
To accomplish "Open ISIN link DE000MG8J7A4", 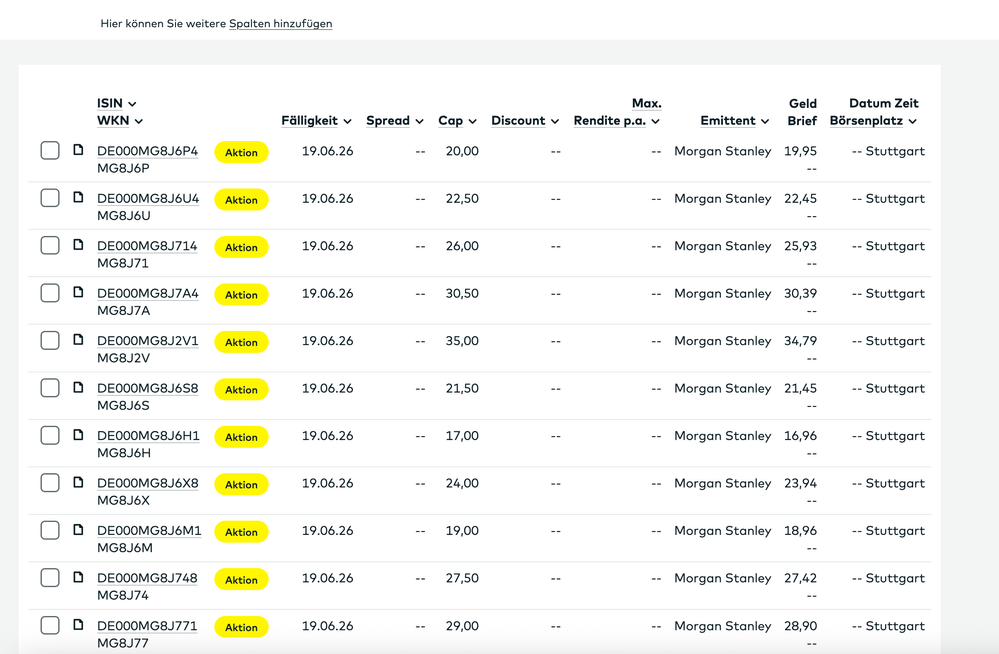I will [x=148, y=293].
